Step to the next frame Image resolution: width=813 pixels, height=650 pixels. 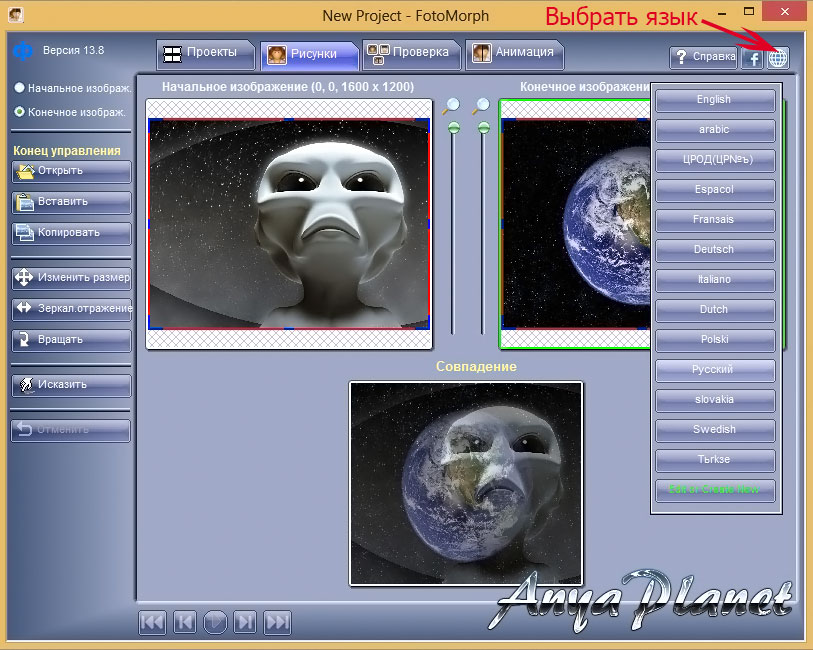click(x=246, y=622)
